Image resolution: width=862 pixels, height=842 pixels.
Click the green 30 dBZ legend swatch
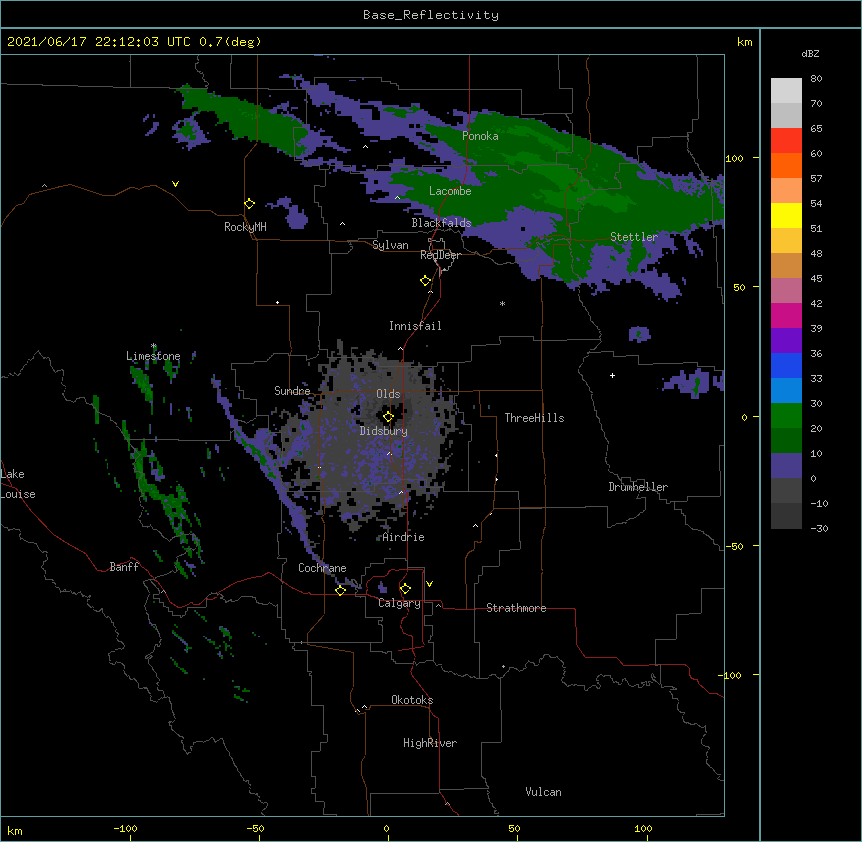[786, 416]
